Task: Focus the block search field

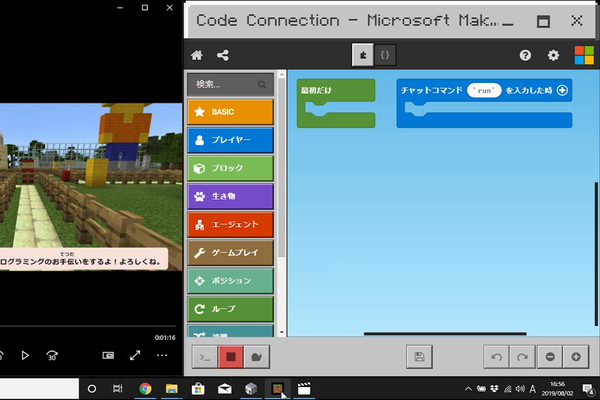Action: (230, 85)
